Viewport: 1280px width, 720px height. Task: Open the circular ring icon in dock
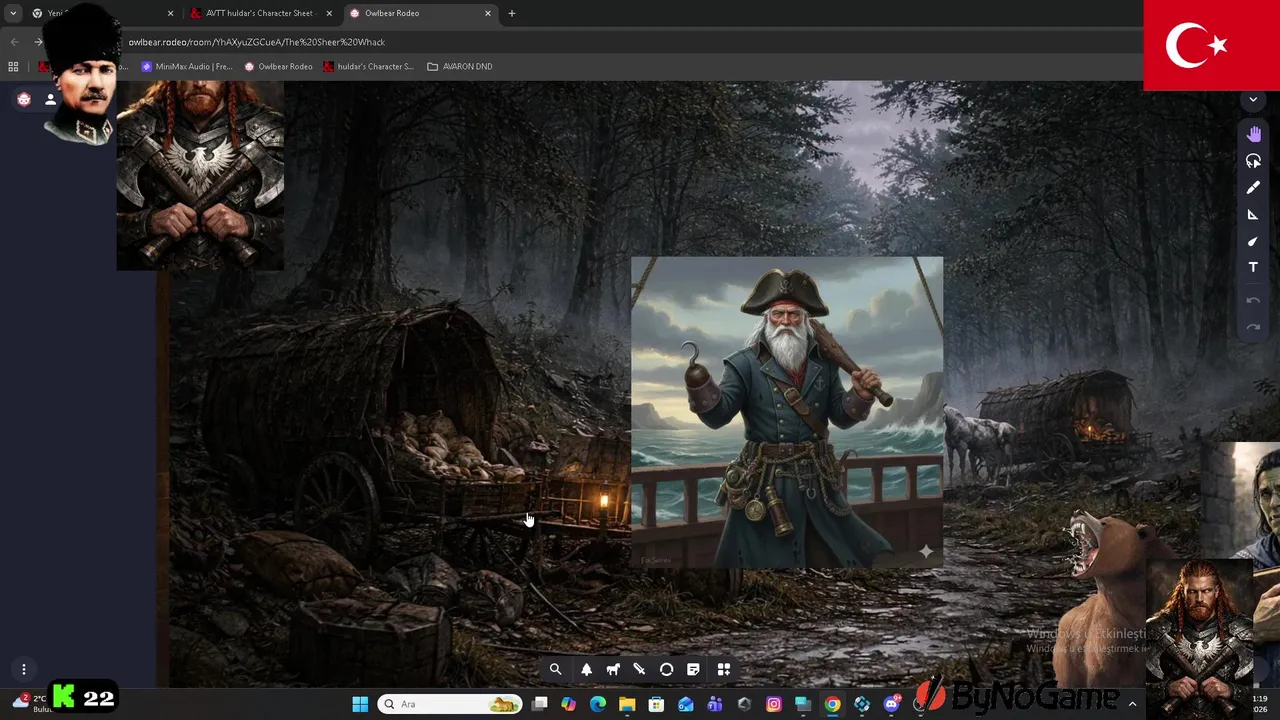pos(666,670)
